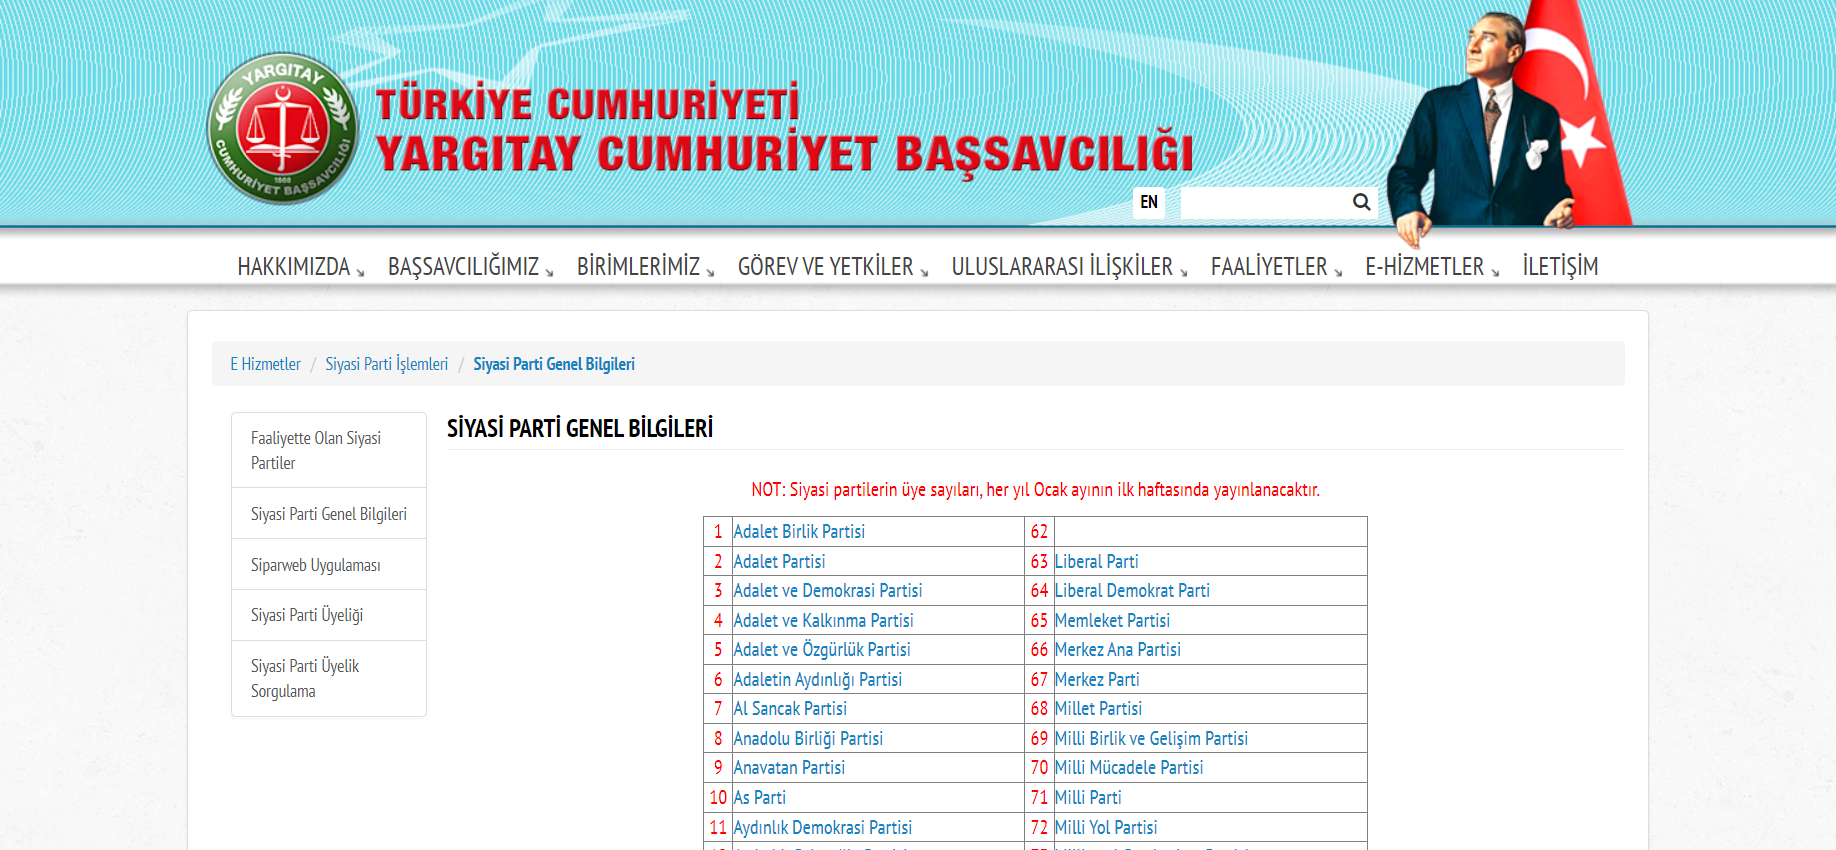Click the SİYASİ PARTİ GENEL BİLGİLERİ heading
Viewport: 1836px width, 850px height.
tap(580, 428)
